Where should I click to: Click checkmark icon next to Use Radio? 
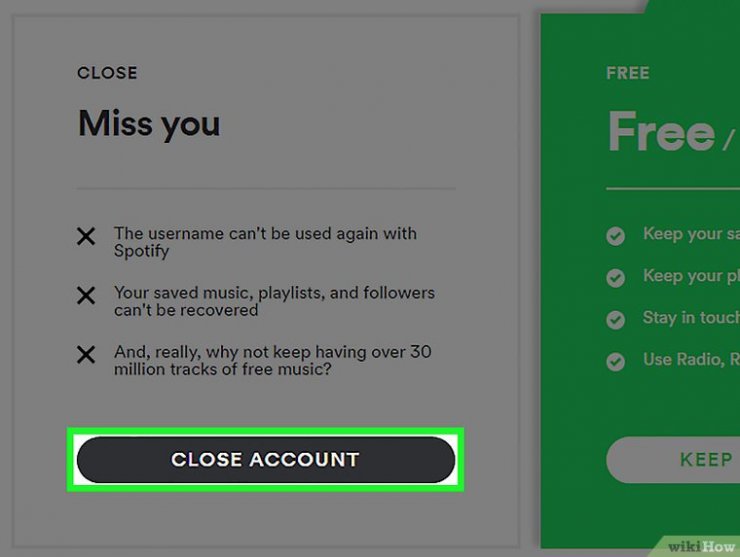(616, 362)
